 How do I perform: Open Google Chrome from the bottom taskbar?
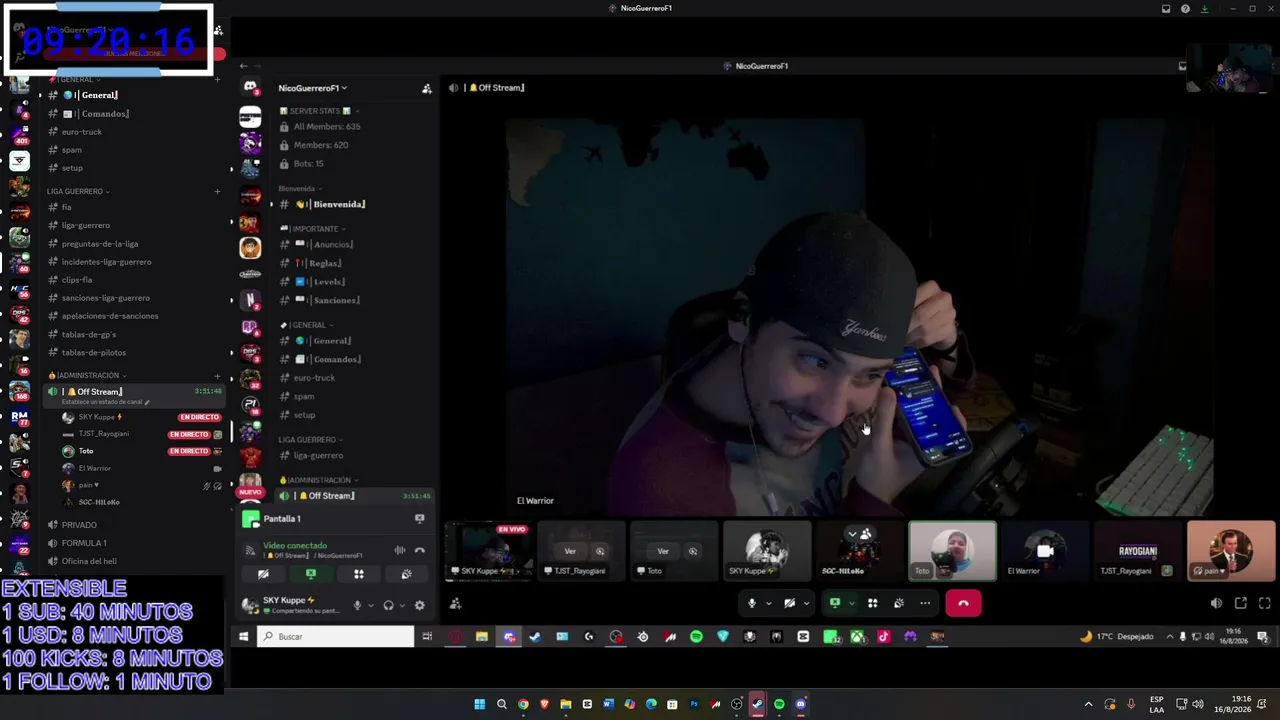[x=523, y=704]
